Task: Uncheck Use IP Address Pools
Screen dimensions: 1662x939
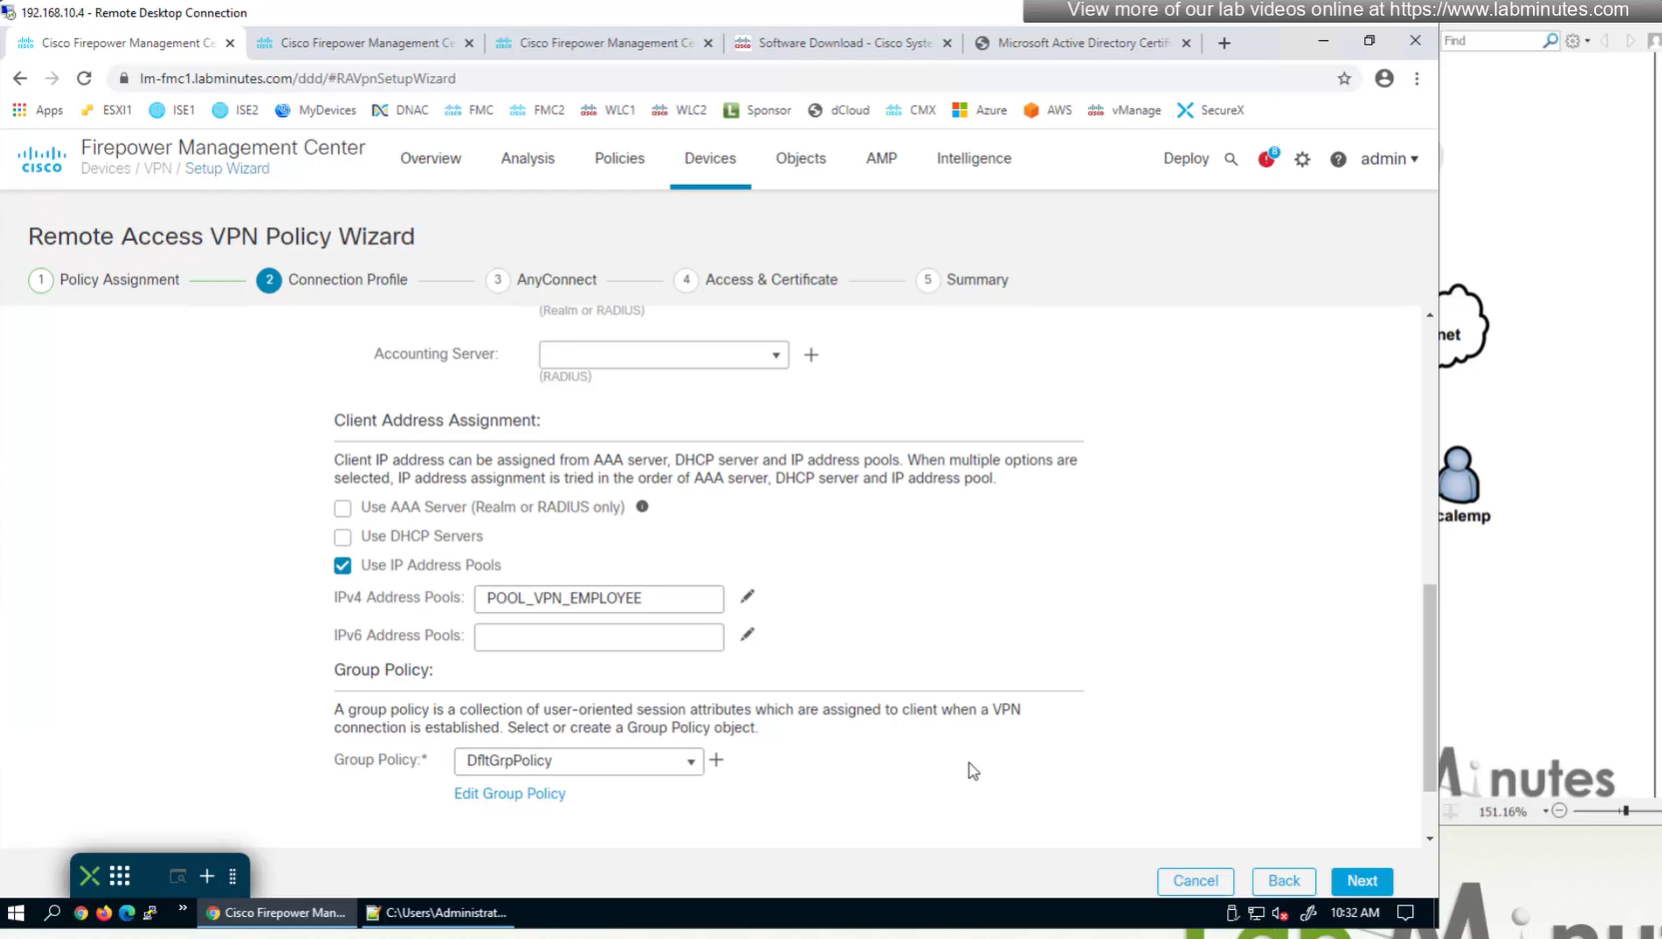Action: [x=343, y=566]
